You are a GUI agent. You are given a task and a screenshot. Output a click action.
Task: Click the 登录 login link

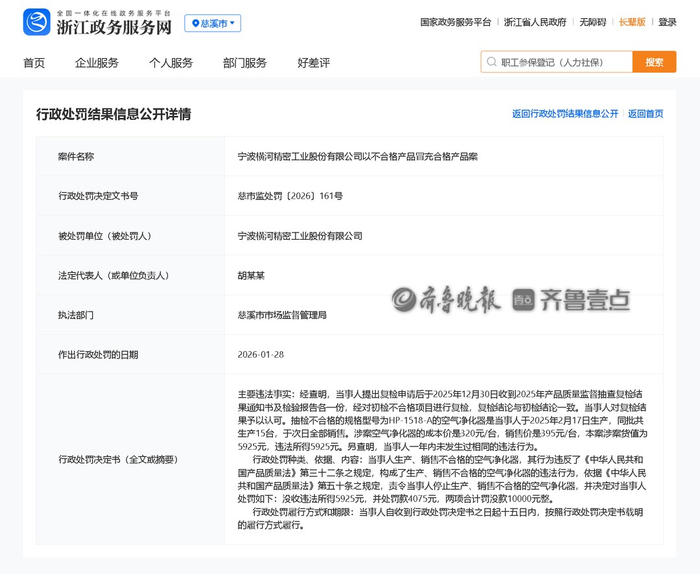pyautogui.click(x=667, y=22)
